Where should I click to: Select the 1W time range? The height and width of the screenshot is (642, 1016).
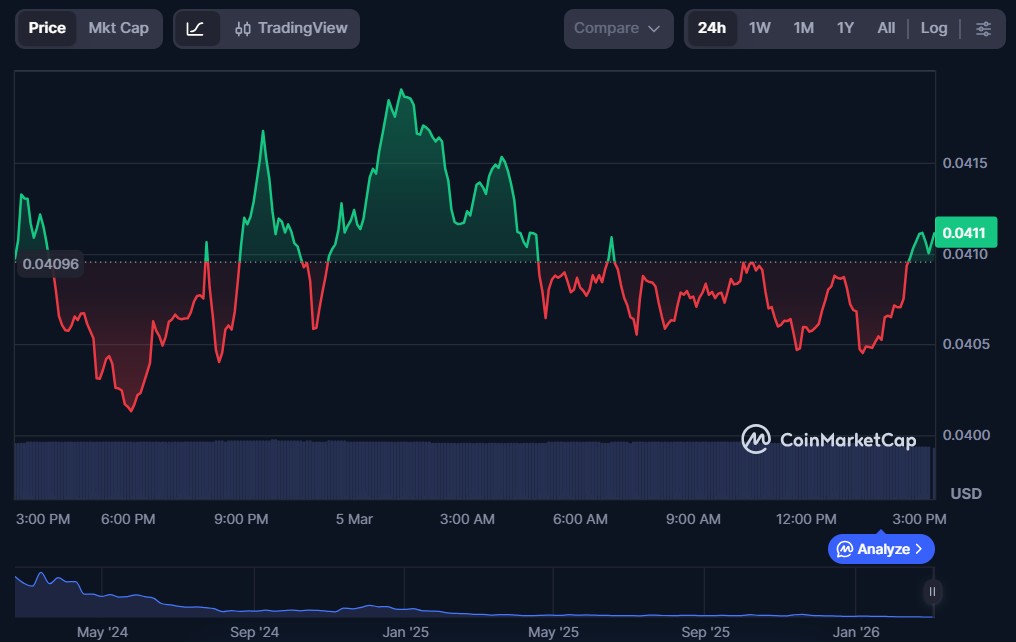760,28
